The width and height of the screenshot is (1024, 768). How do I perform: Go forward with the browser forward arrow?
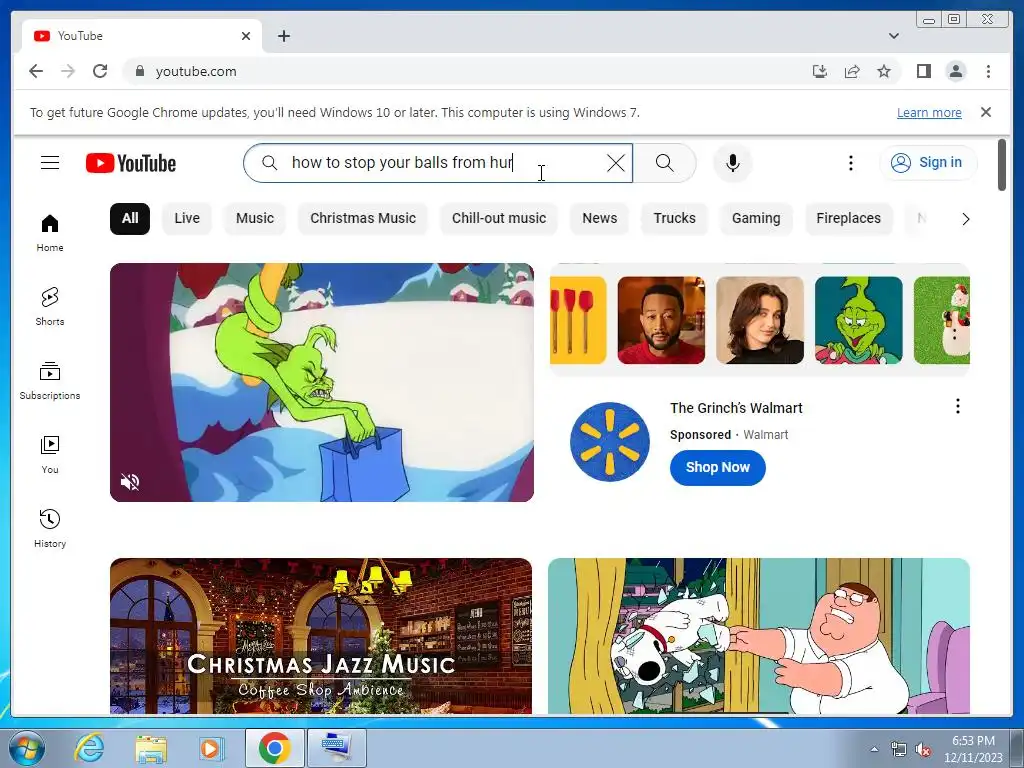(x=68, y=71)
